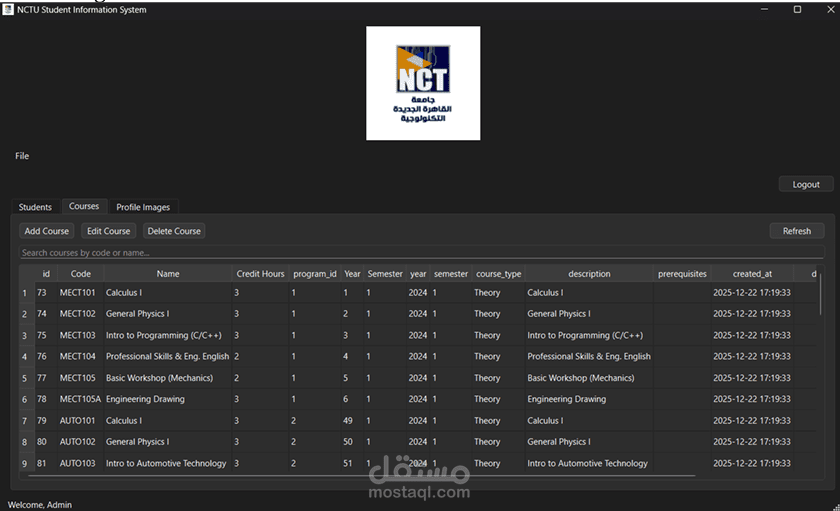This screenshot has width=840, height=511.
Task: Select Intro to Automotive Technology name cell
Action: click(166, 463)
